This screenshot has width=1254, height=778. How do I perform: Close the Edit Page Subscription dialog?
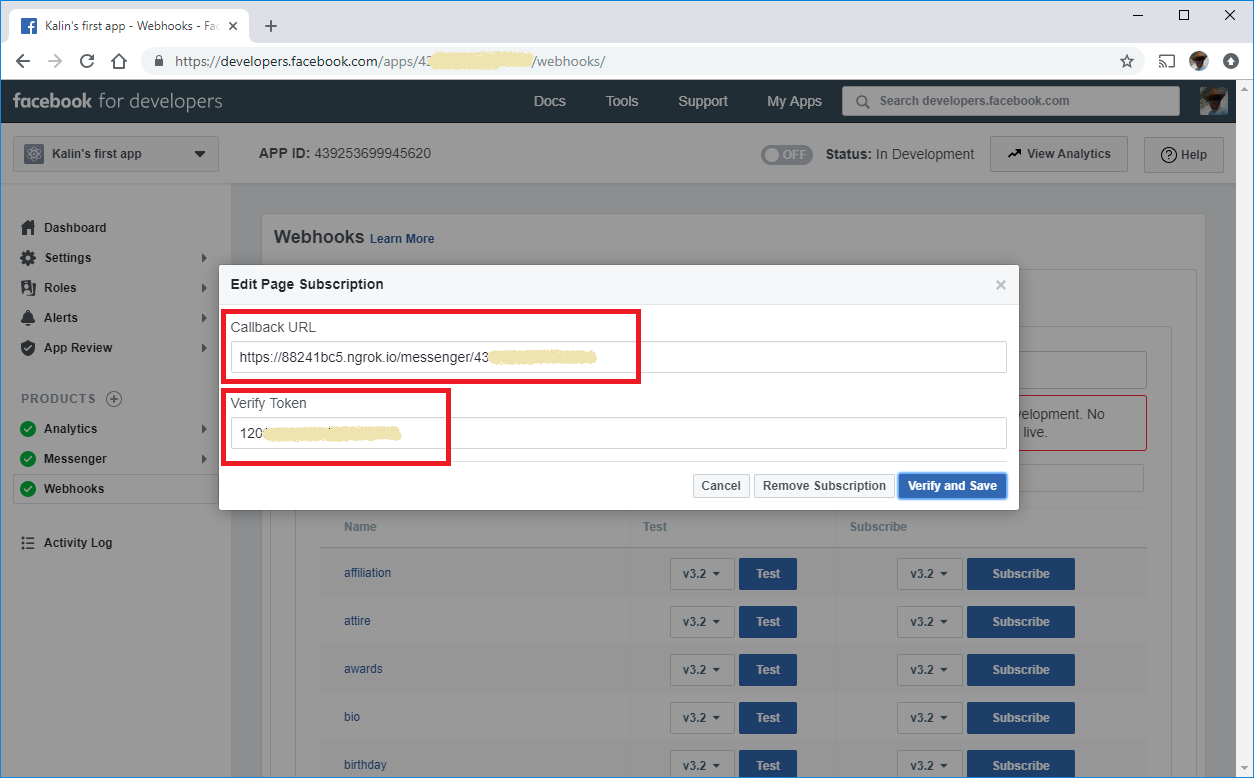1000,285
